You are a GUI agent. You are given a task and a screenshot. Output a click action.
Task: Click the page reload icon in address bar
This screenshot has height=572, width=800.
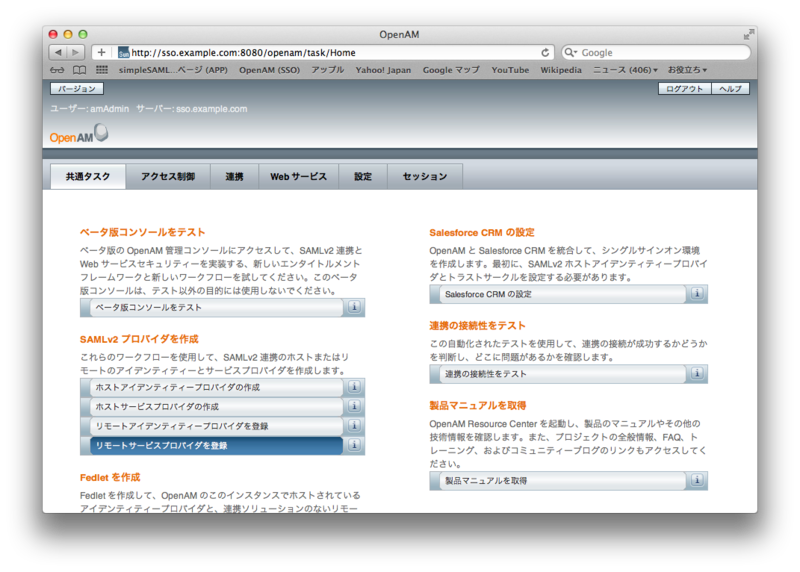click(x=545, y=52)
